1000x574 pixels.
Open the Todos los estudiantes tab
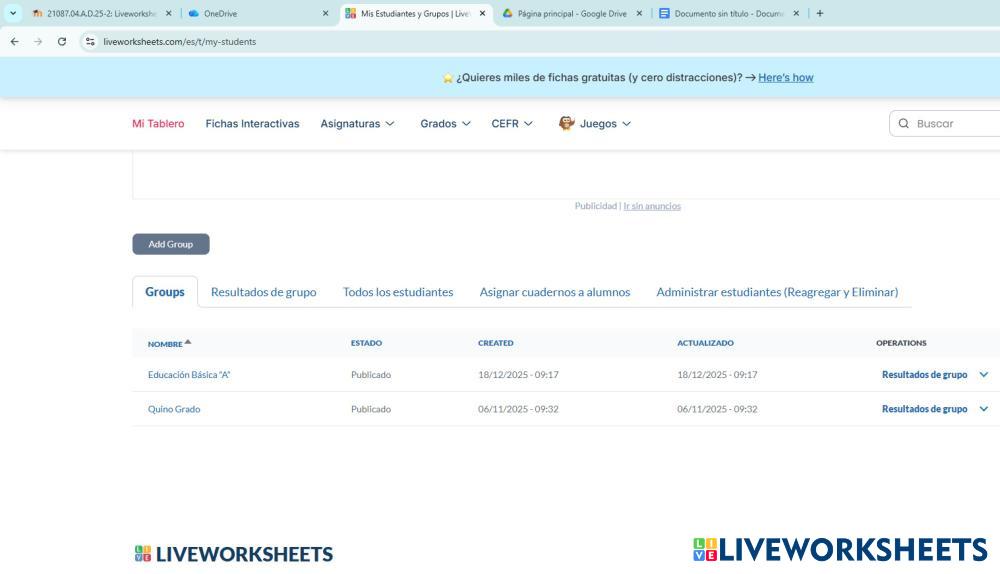(x=398, y=292)
